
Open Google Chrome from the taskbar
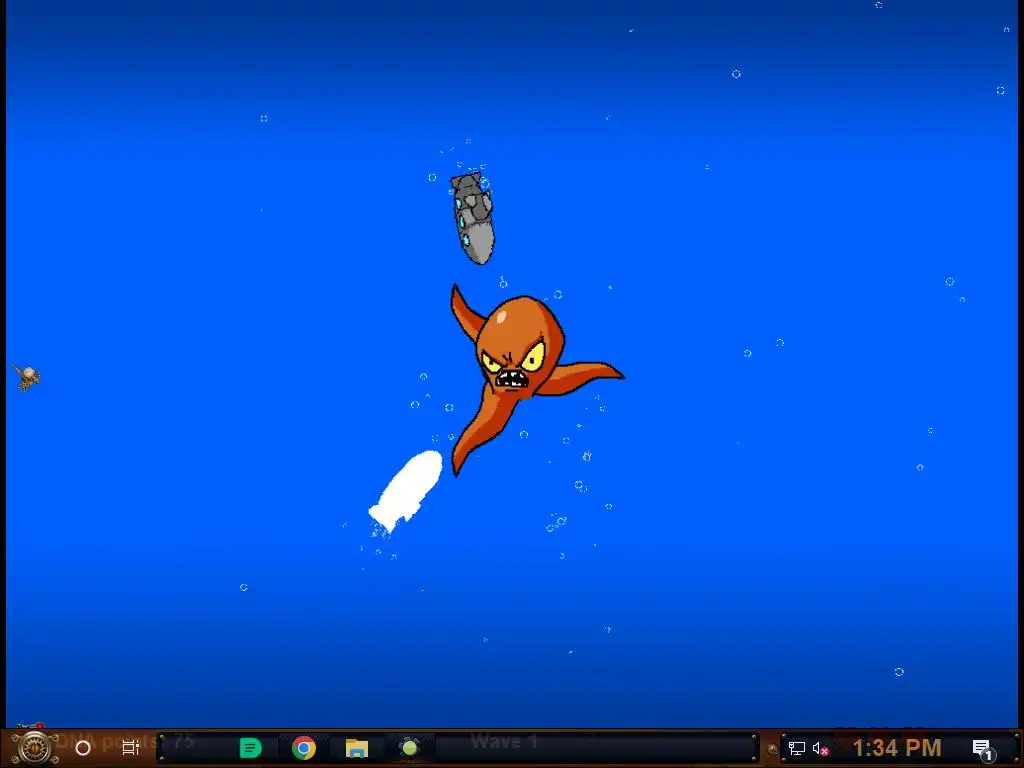click(x=304, y=748)
